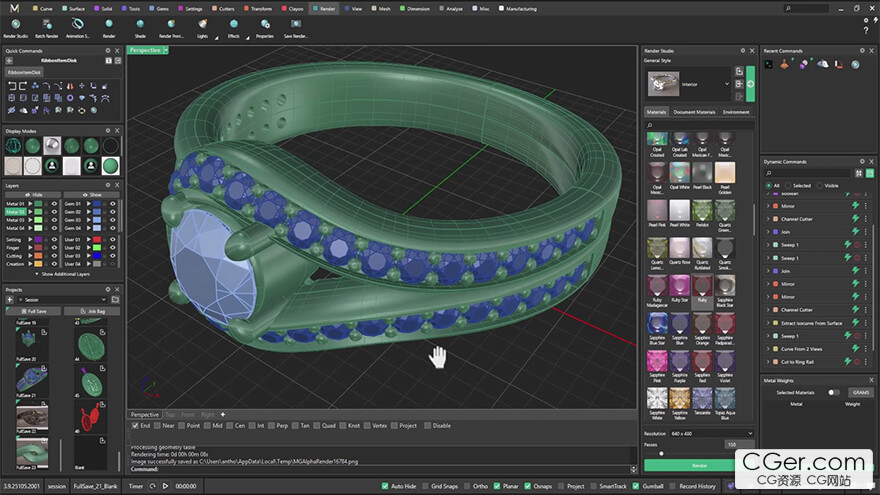Flip the Selected Materials toggle switch
Viewport: 880px width, 495px height.
tap(834, 392)
